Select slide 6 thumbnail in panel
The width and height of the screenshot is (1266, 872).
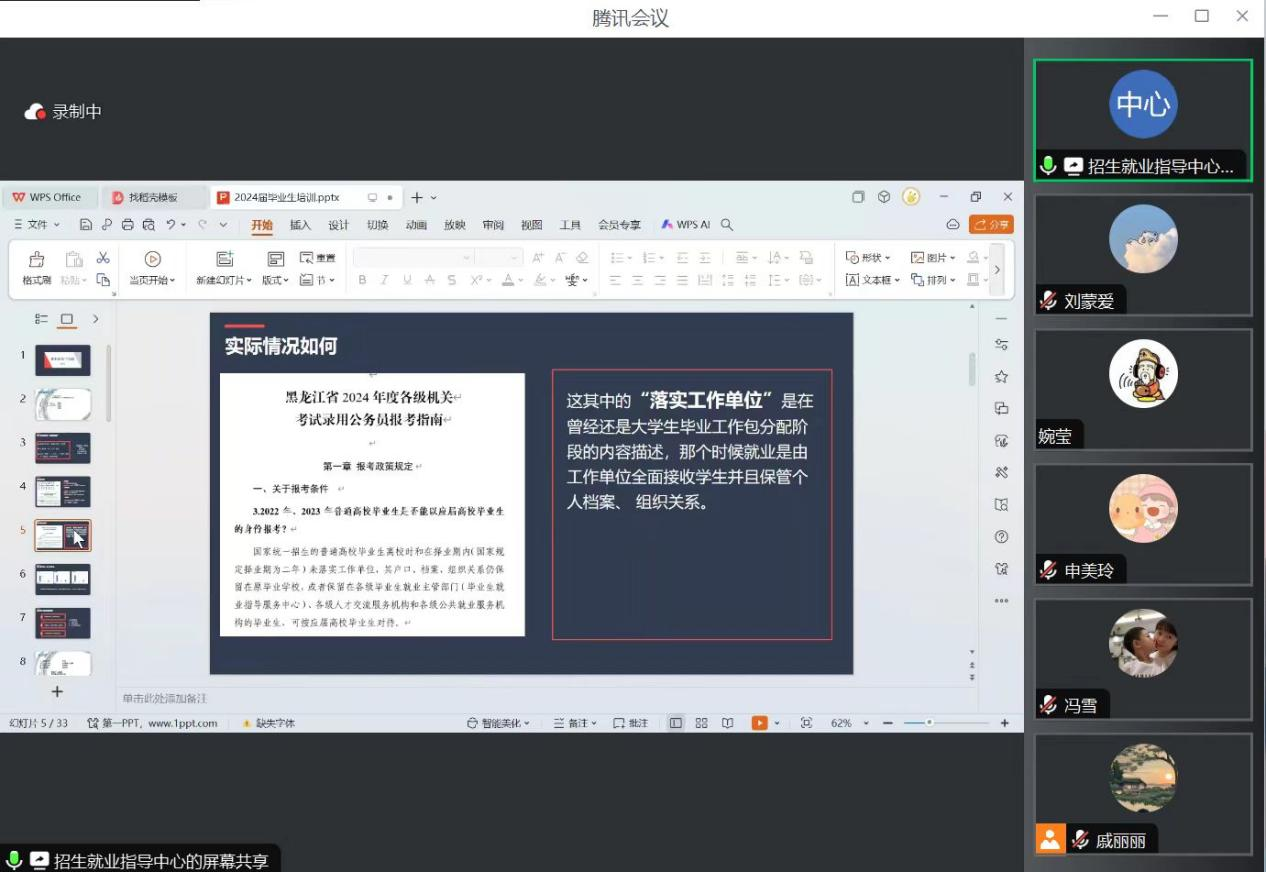pyautogui.click(x=63, y=579)
